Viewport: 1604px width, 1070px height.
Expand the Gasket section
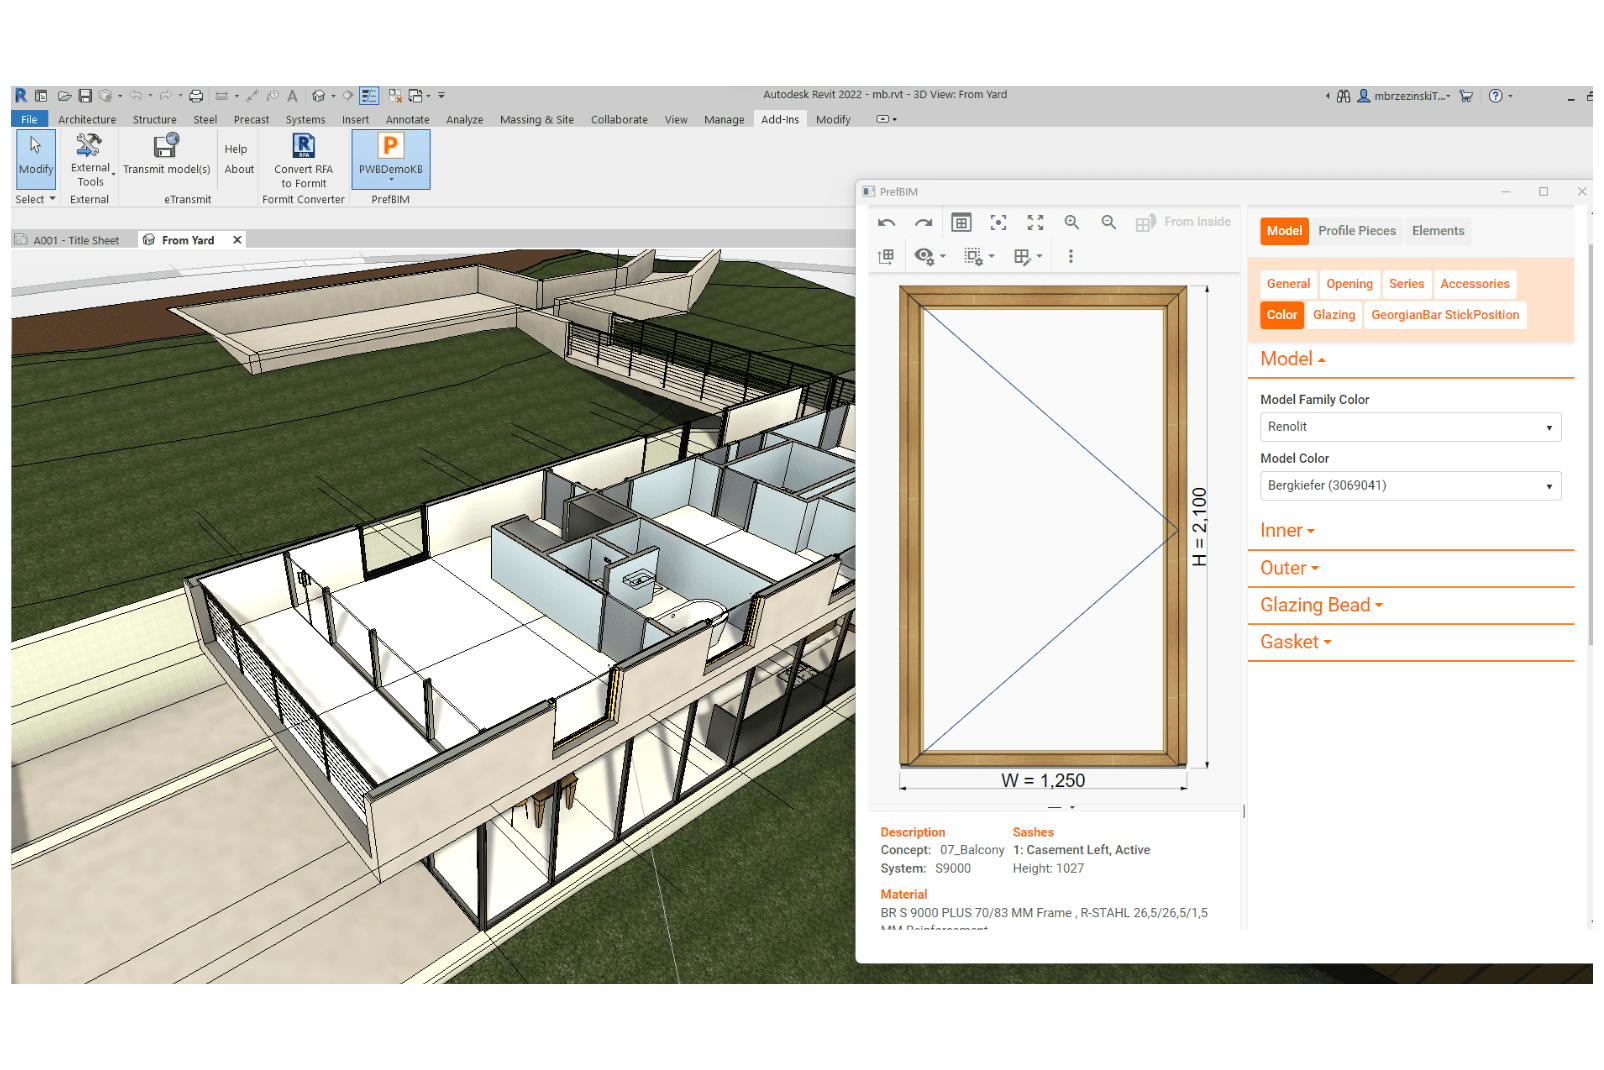(1295, 642)
